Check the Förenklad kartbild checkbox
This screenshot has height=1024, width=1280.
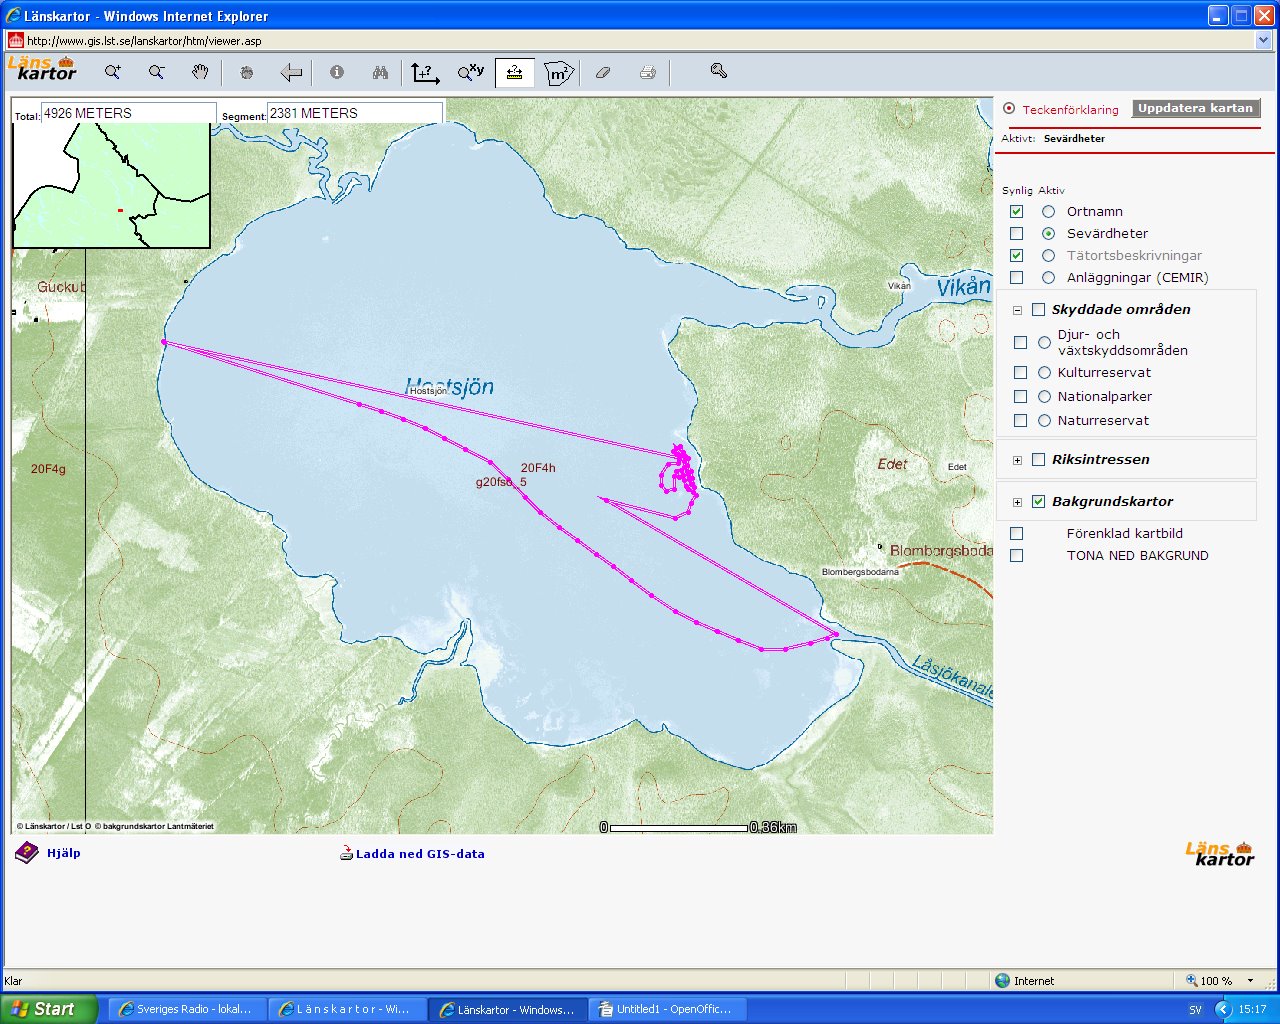(1017, 534)
